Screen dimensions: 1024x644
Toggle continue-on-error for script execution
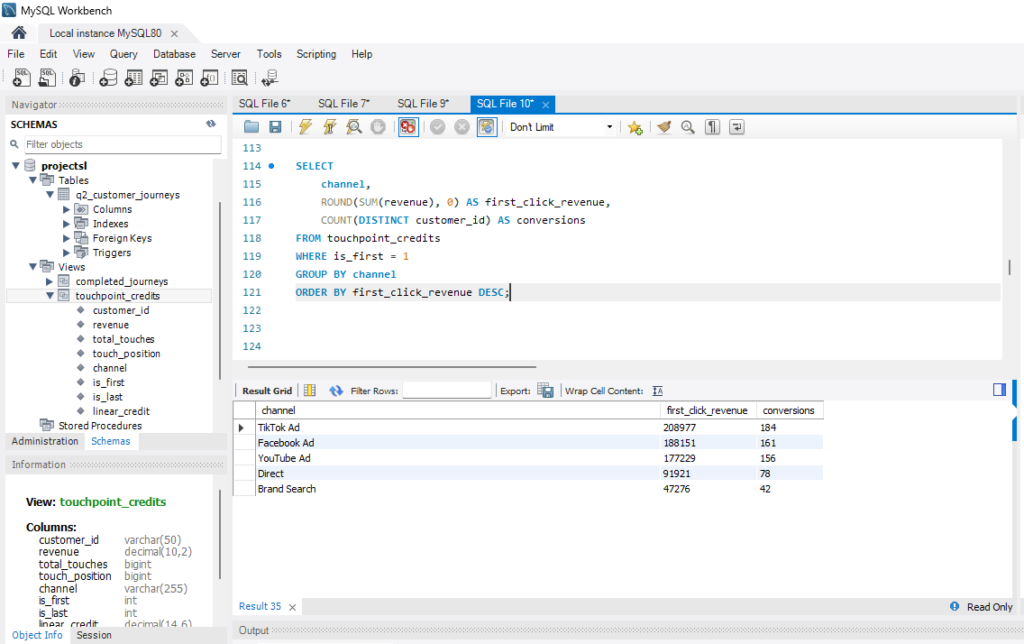click(408, 127)
